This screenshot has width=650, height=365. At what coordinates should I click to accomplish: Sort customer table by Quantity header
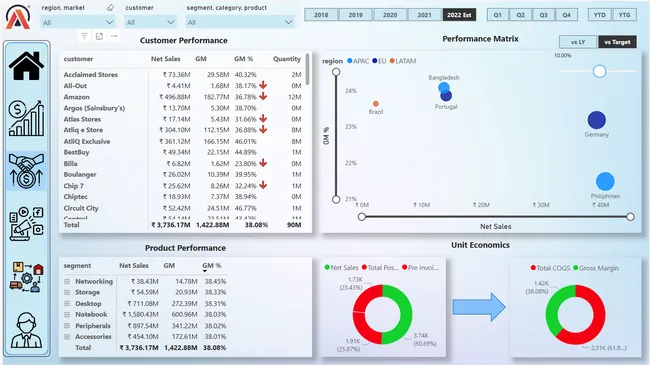coord(286,59)
